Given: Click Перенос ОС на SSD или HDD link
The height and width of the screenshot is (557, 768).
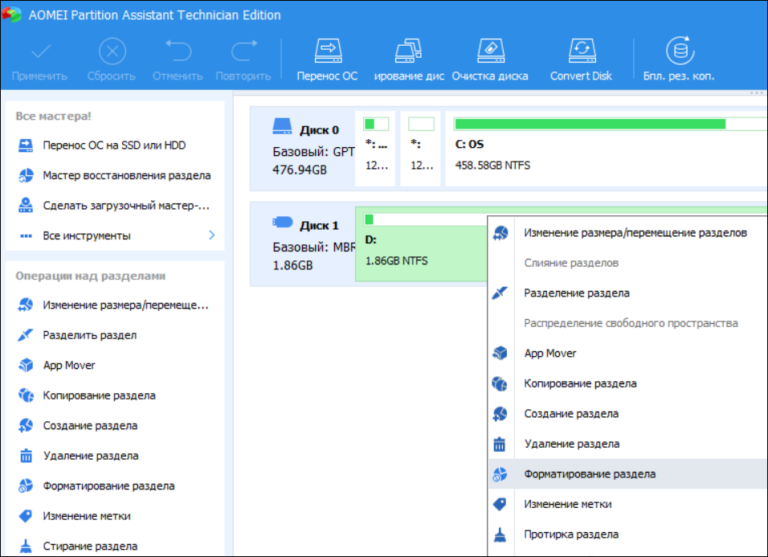Looking at the screenshot, I should tap(114, 145).
